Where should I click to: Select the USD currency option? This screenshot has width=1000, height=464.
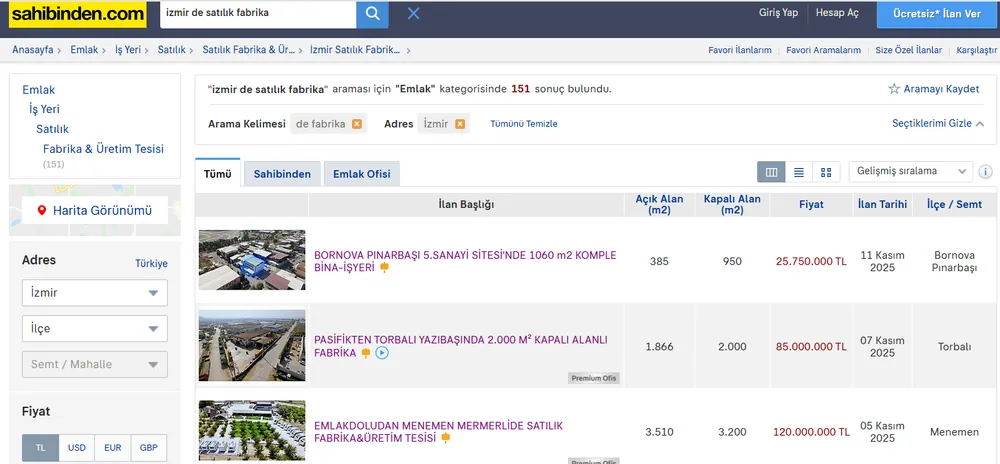click(77, 448)
